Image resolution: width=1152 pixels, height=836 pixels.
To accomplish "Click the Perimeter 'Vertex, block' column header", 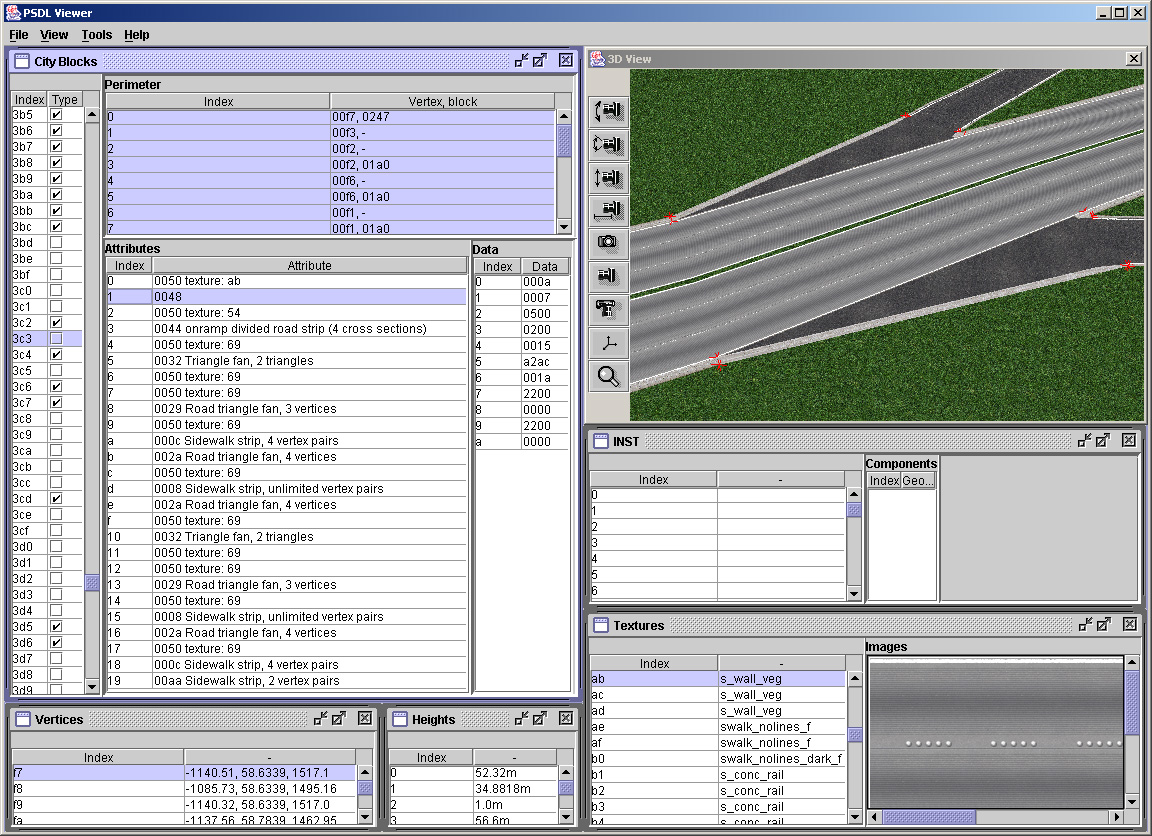I will (x=442, y=101).
